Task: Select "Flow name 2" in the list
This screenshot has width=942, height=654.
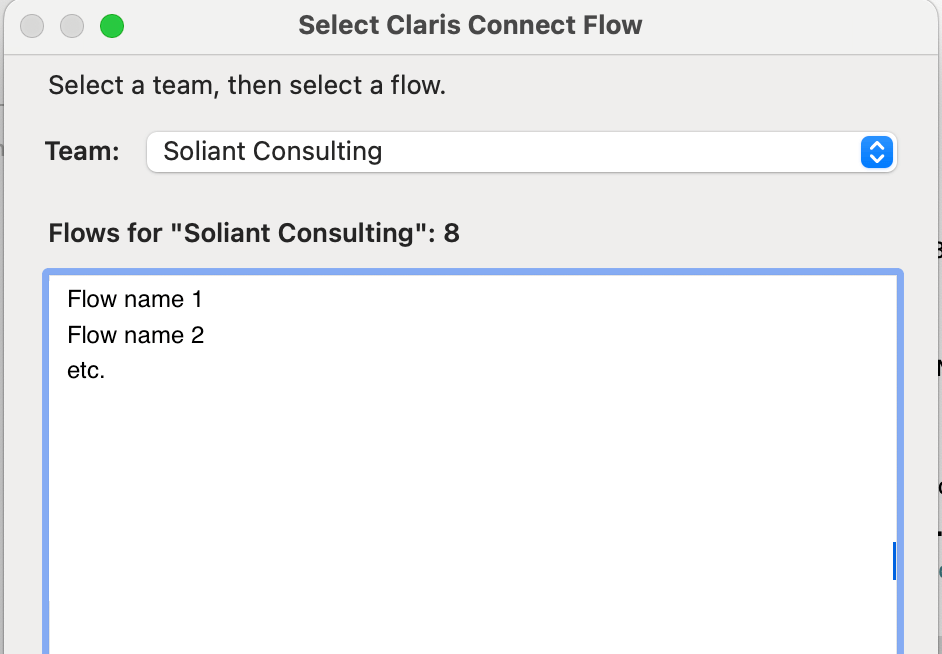Action: (136, 335)
